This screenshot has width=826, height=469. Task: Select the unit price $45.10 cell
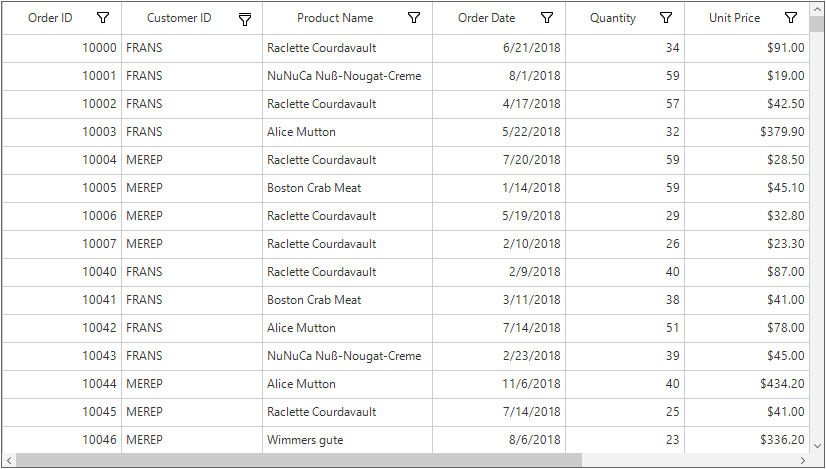(x=747, y=188)
